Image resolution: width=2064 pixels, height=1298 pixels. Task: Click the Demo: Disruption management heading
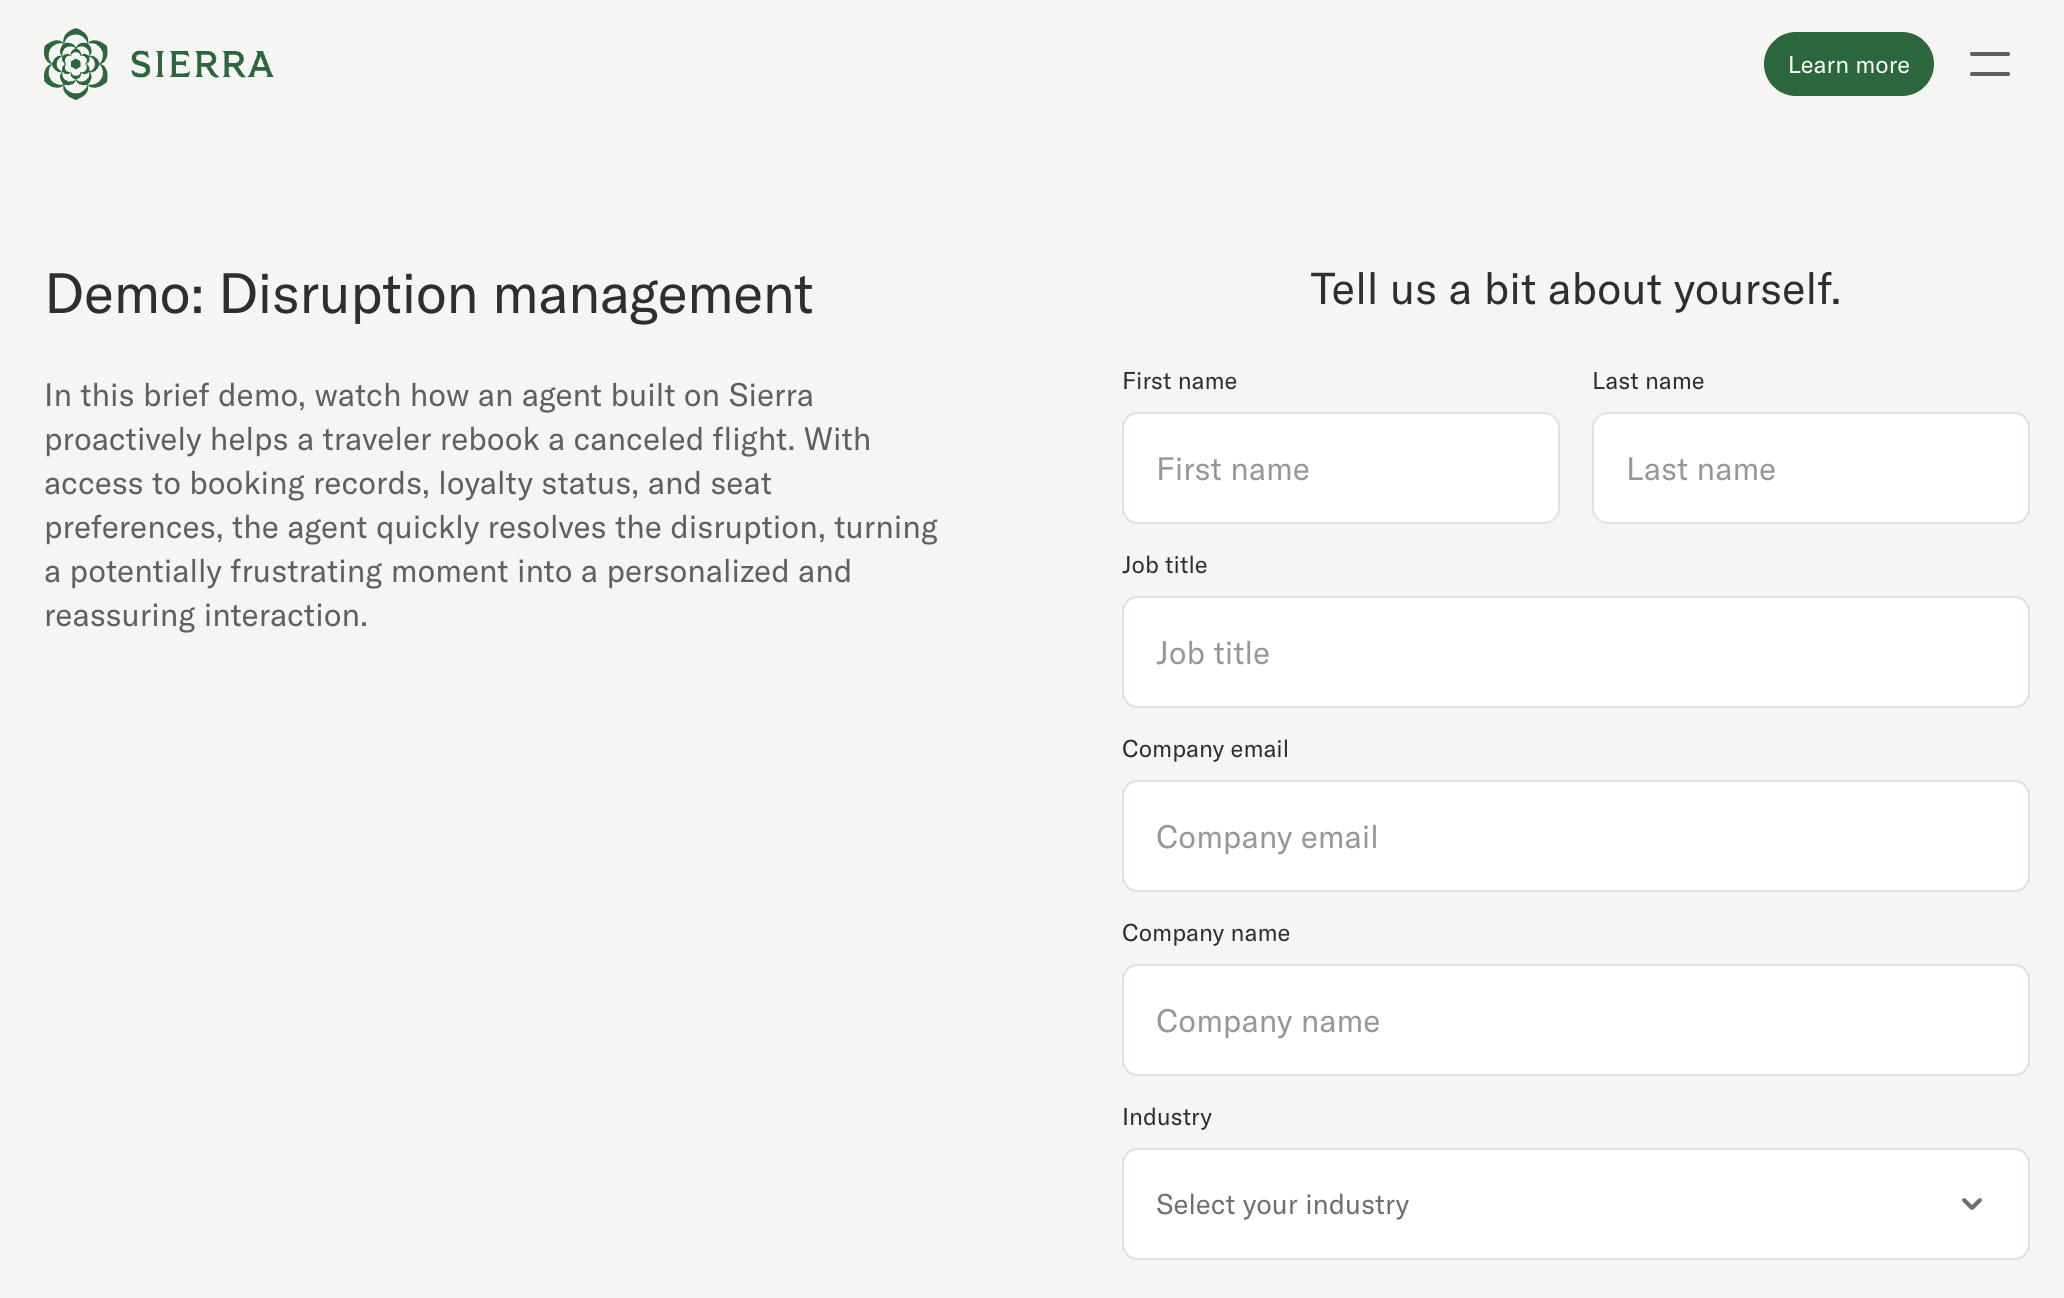[429, 295]
